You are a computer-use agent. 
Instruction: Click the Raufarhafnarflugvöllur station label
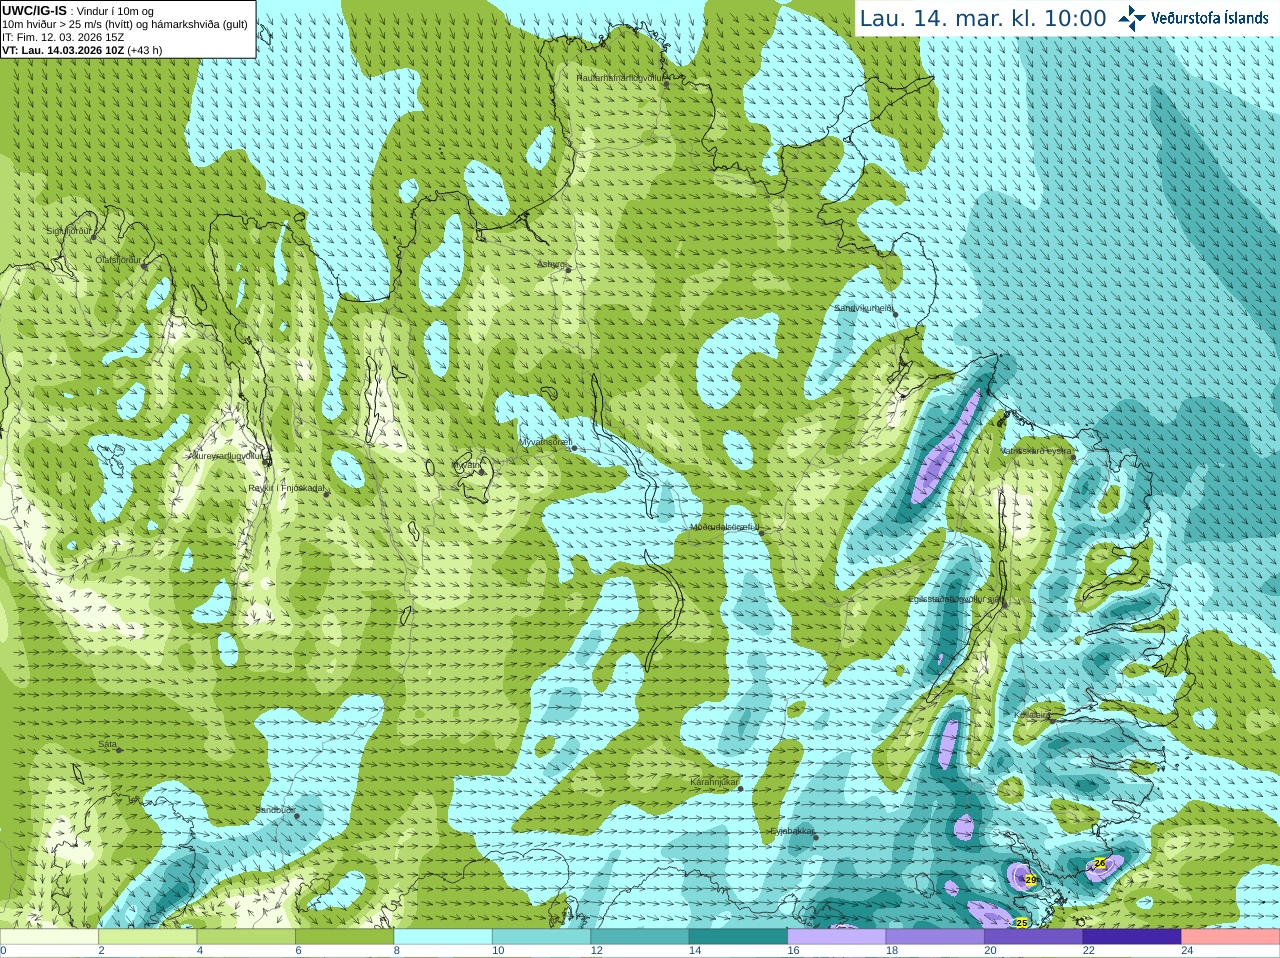619,77
